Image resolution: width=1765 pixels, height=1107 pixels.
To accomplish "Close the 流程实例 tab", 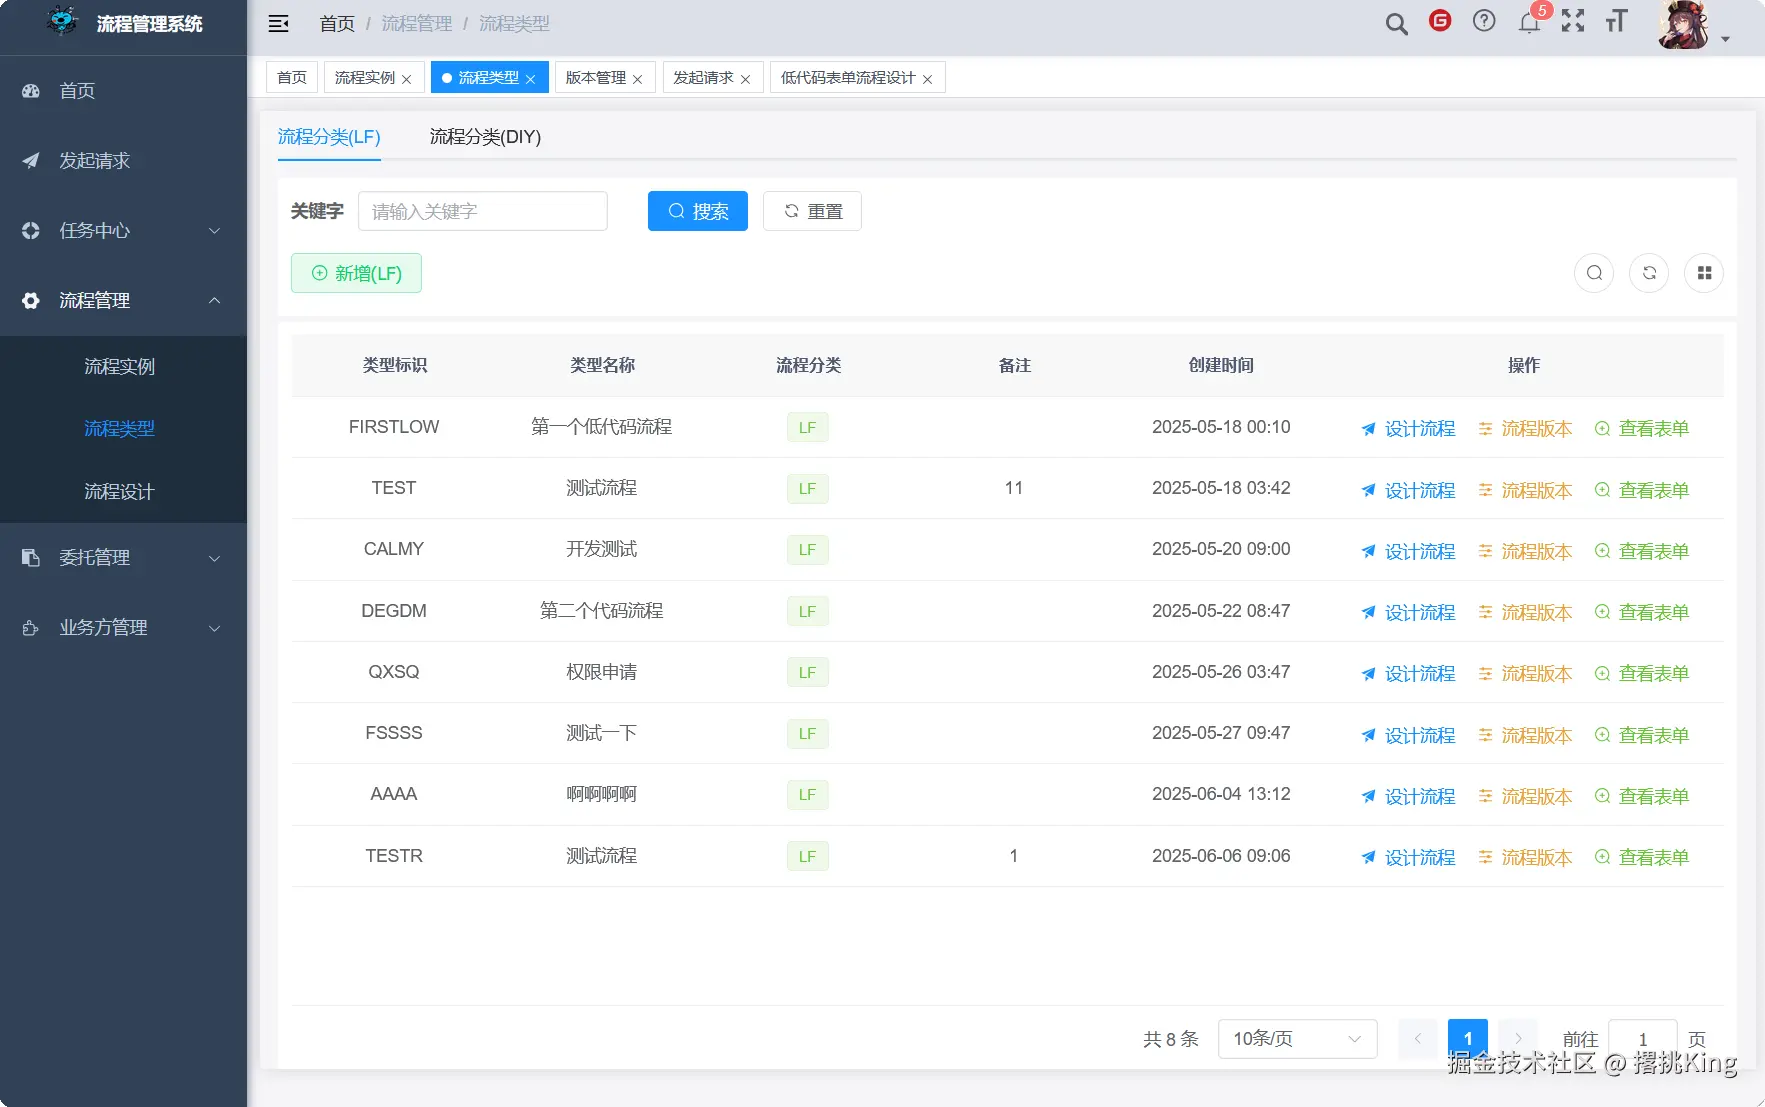I will click(407, 79).
